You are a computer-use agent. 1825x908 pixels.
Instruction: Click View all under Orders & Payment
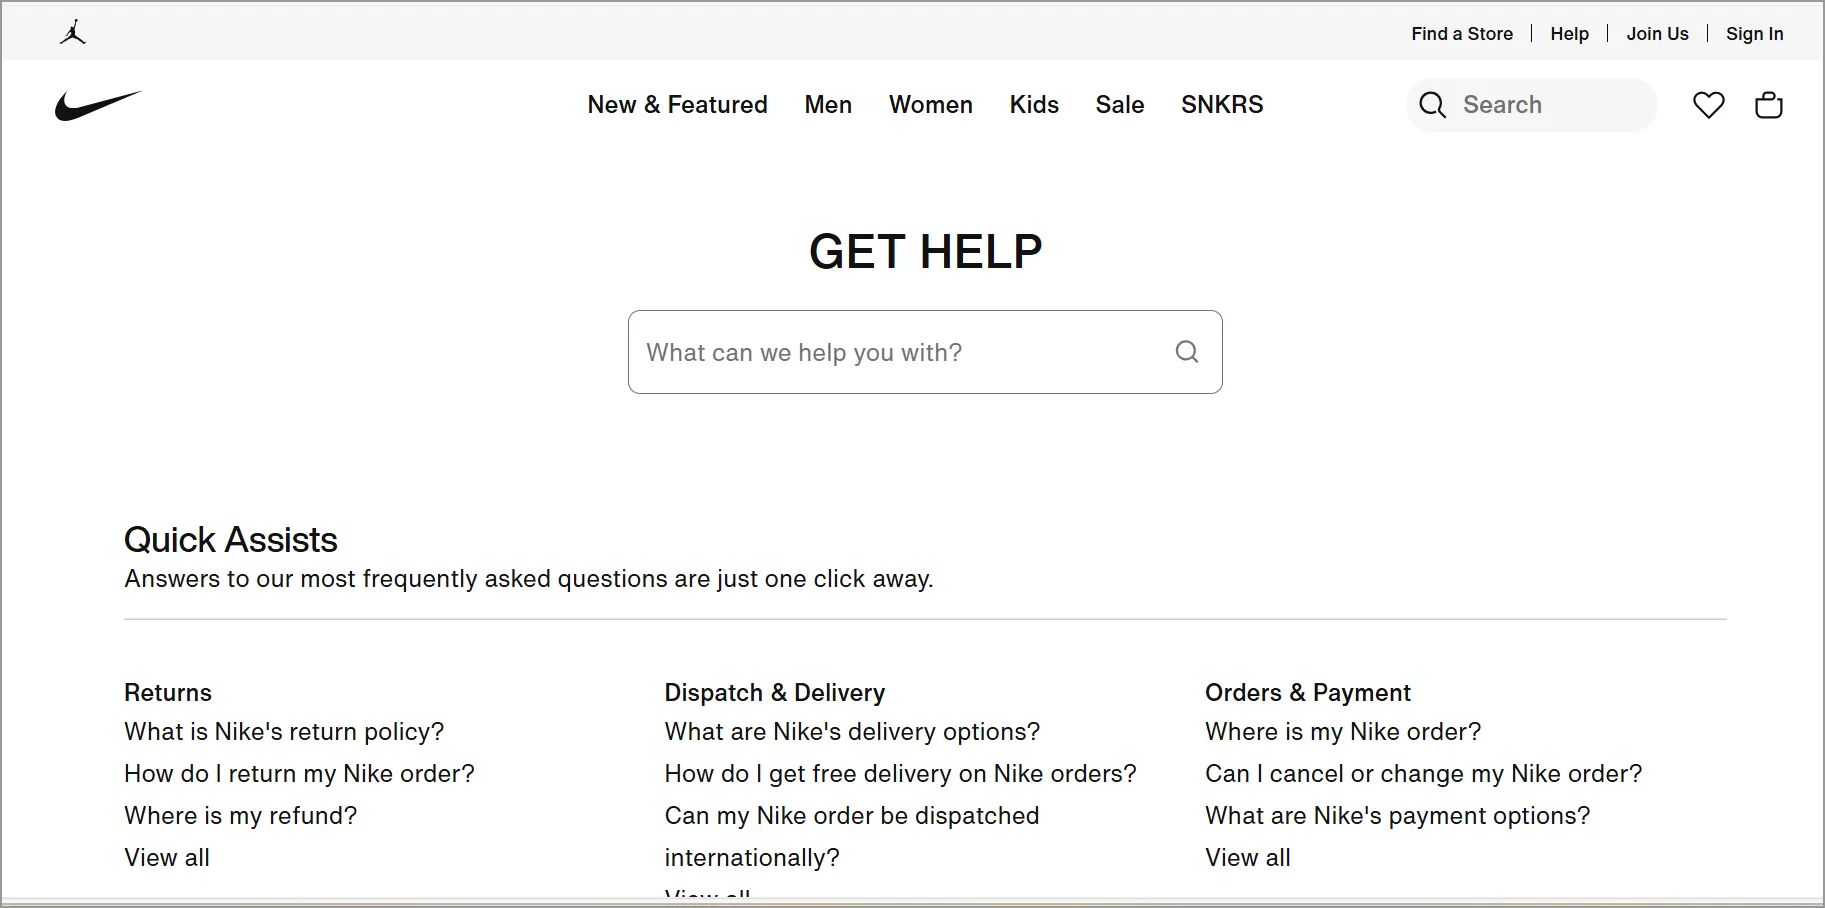tap(1248, 858)
